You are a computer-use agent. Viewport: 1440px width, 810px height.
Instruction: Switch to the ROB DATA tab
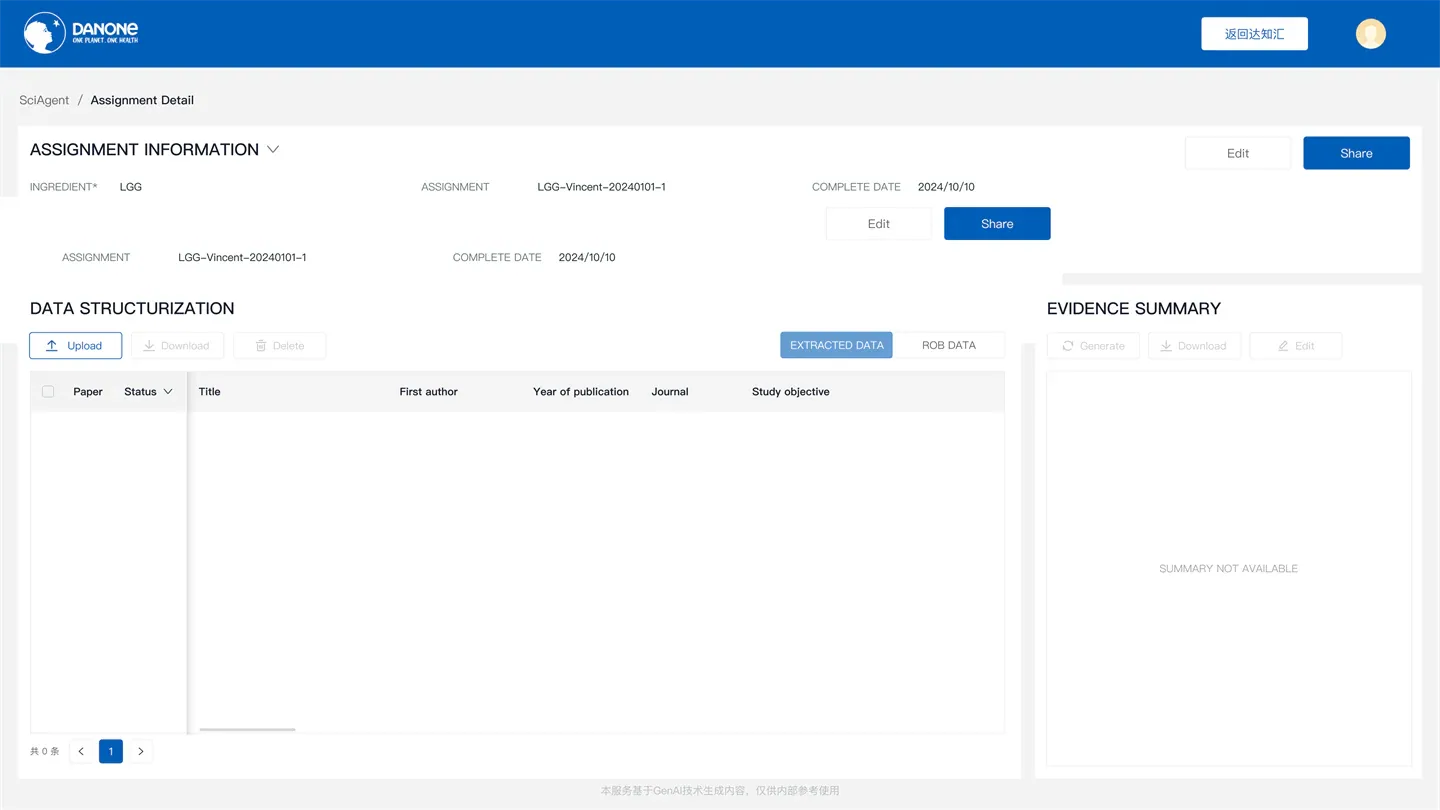[948, 345]
